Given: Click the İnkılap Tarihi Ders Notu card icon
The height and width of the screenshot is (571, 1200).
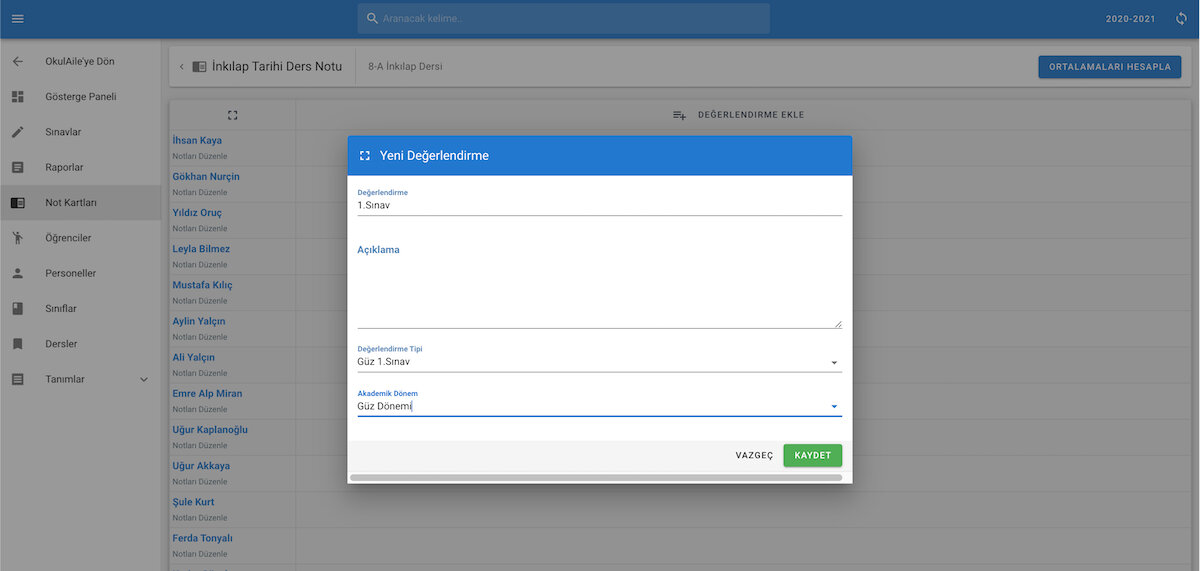Looking at the screenshot, I should [x=199, y=67].
